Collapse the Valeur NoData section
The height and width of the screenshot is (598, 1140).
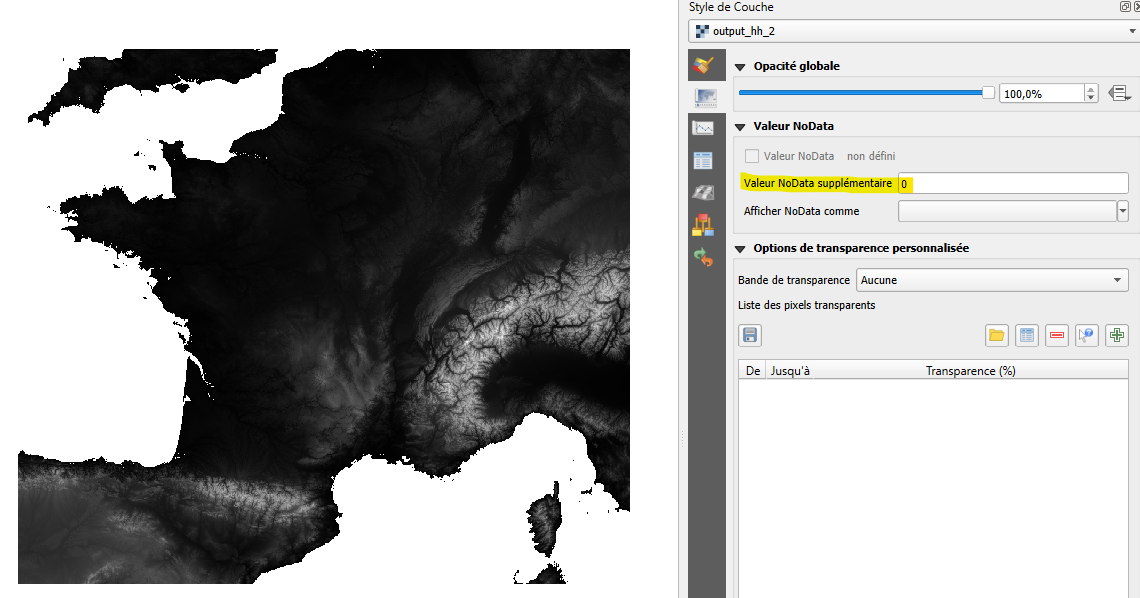pyautogui.click(x=741, y=127)
